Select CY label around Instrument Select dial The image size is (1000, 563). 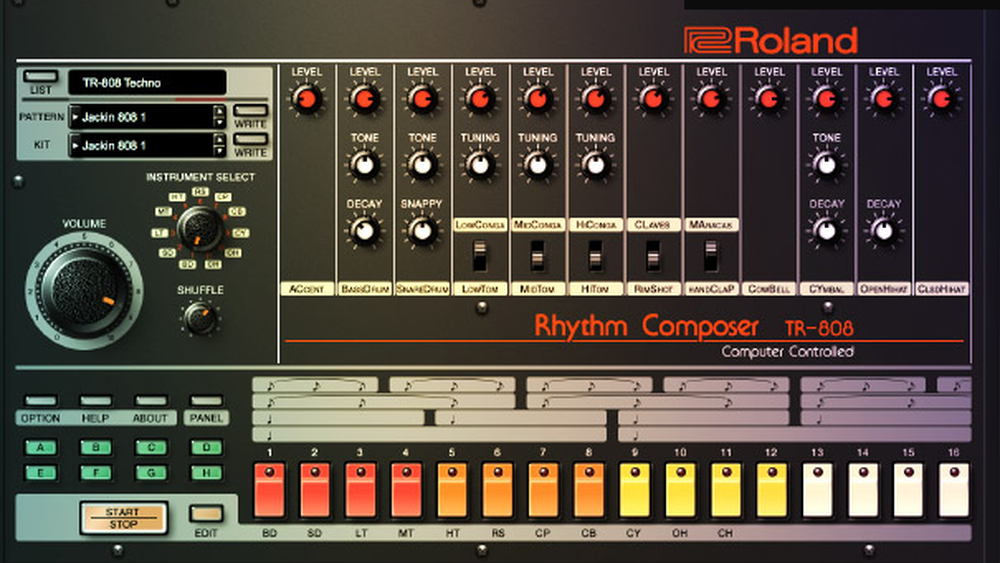point(240,233)
